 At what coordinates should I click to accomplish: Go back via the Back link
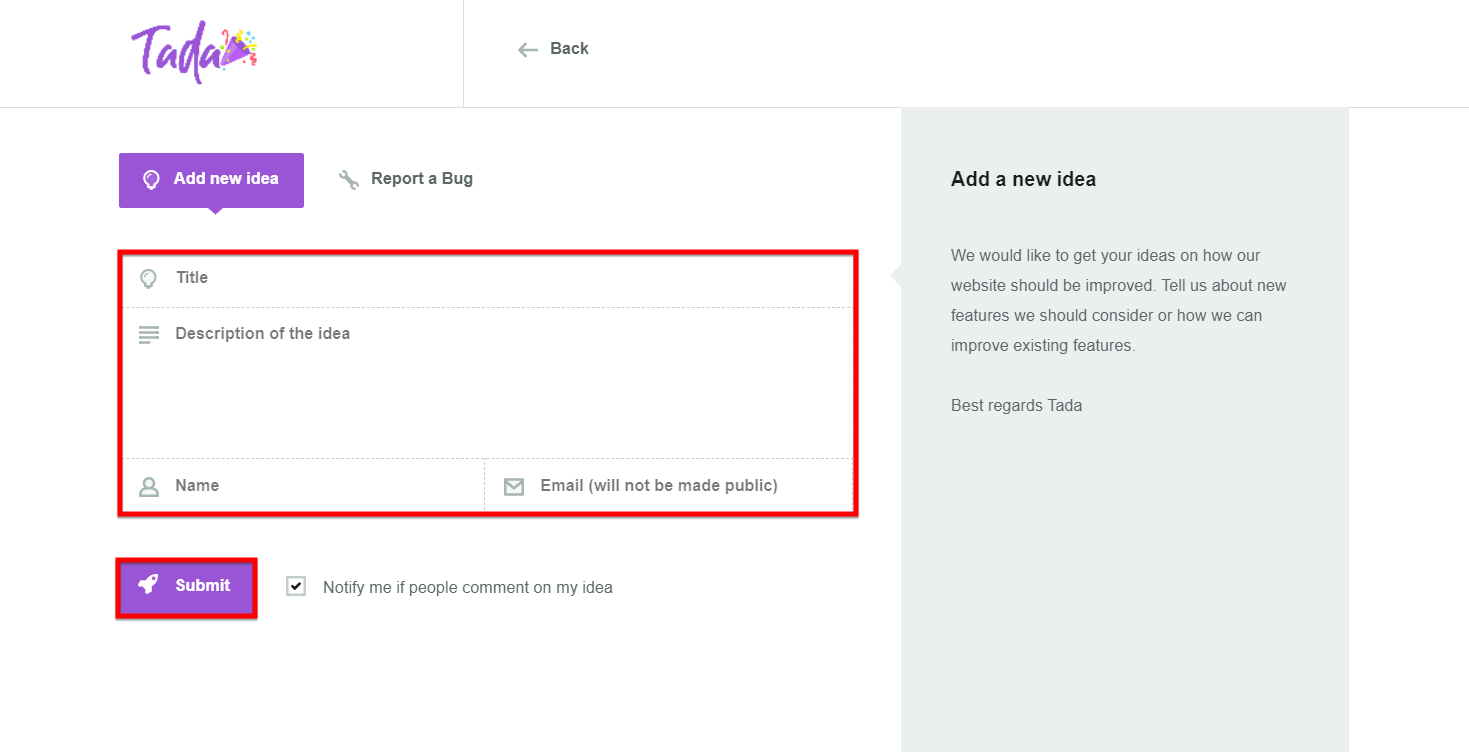(553, 49)
